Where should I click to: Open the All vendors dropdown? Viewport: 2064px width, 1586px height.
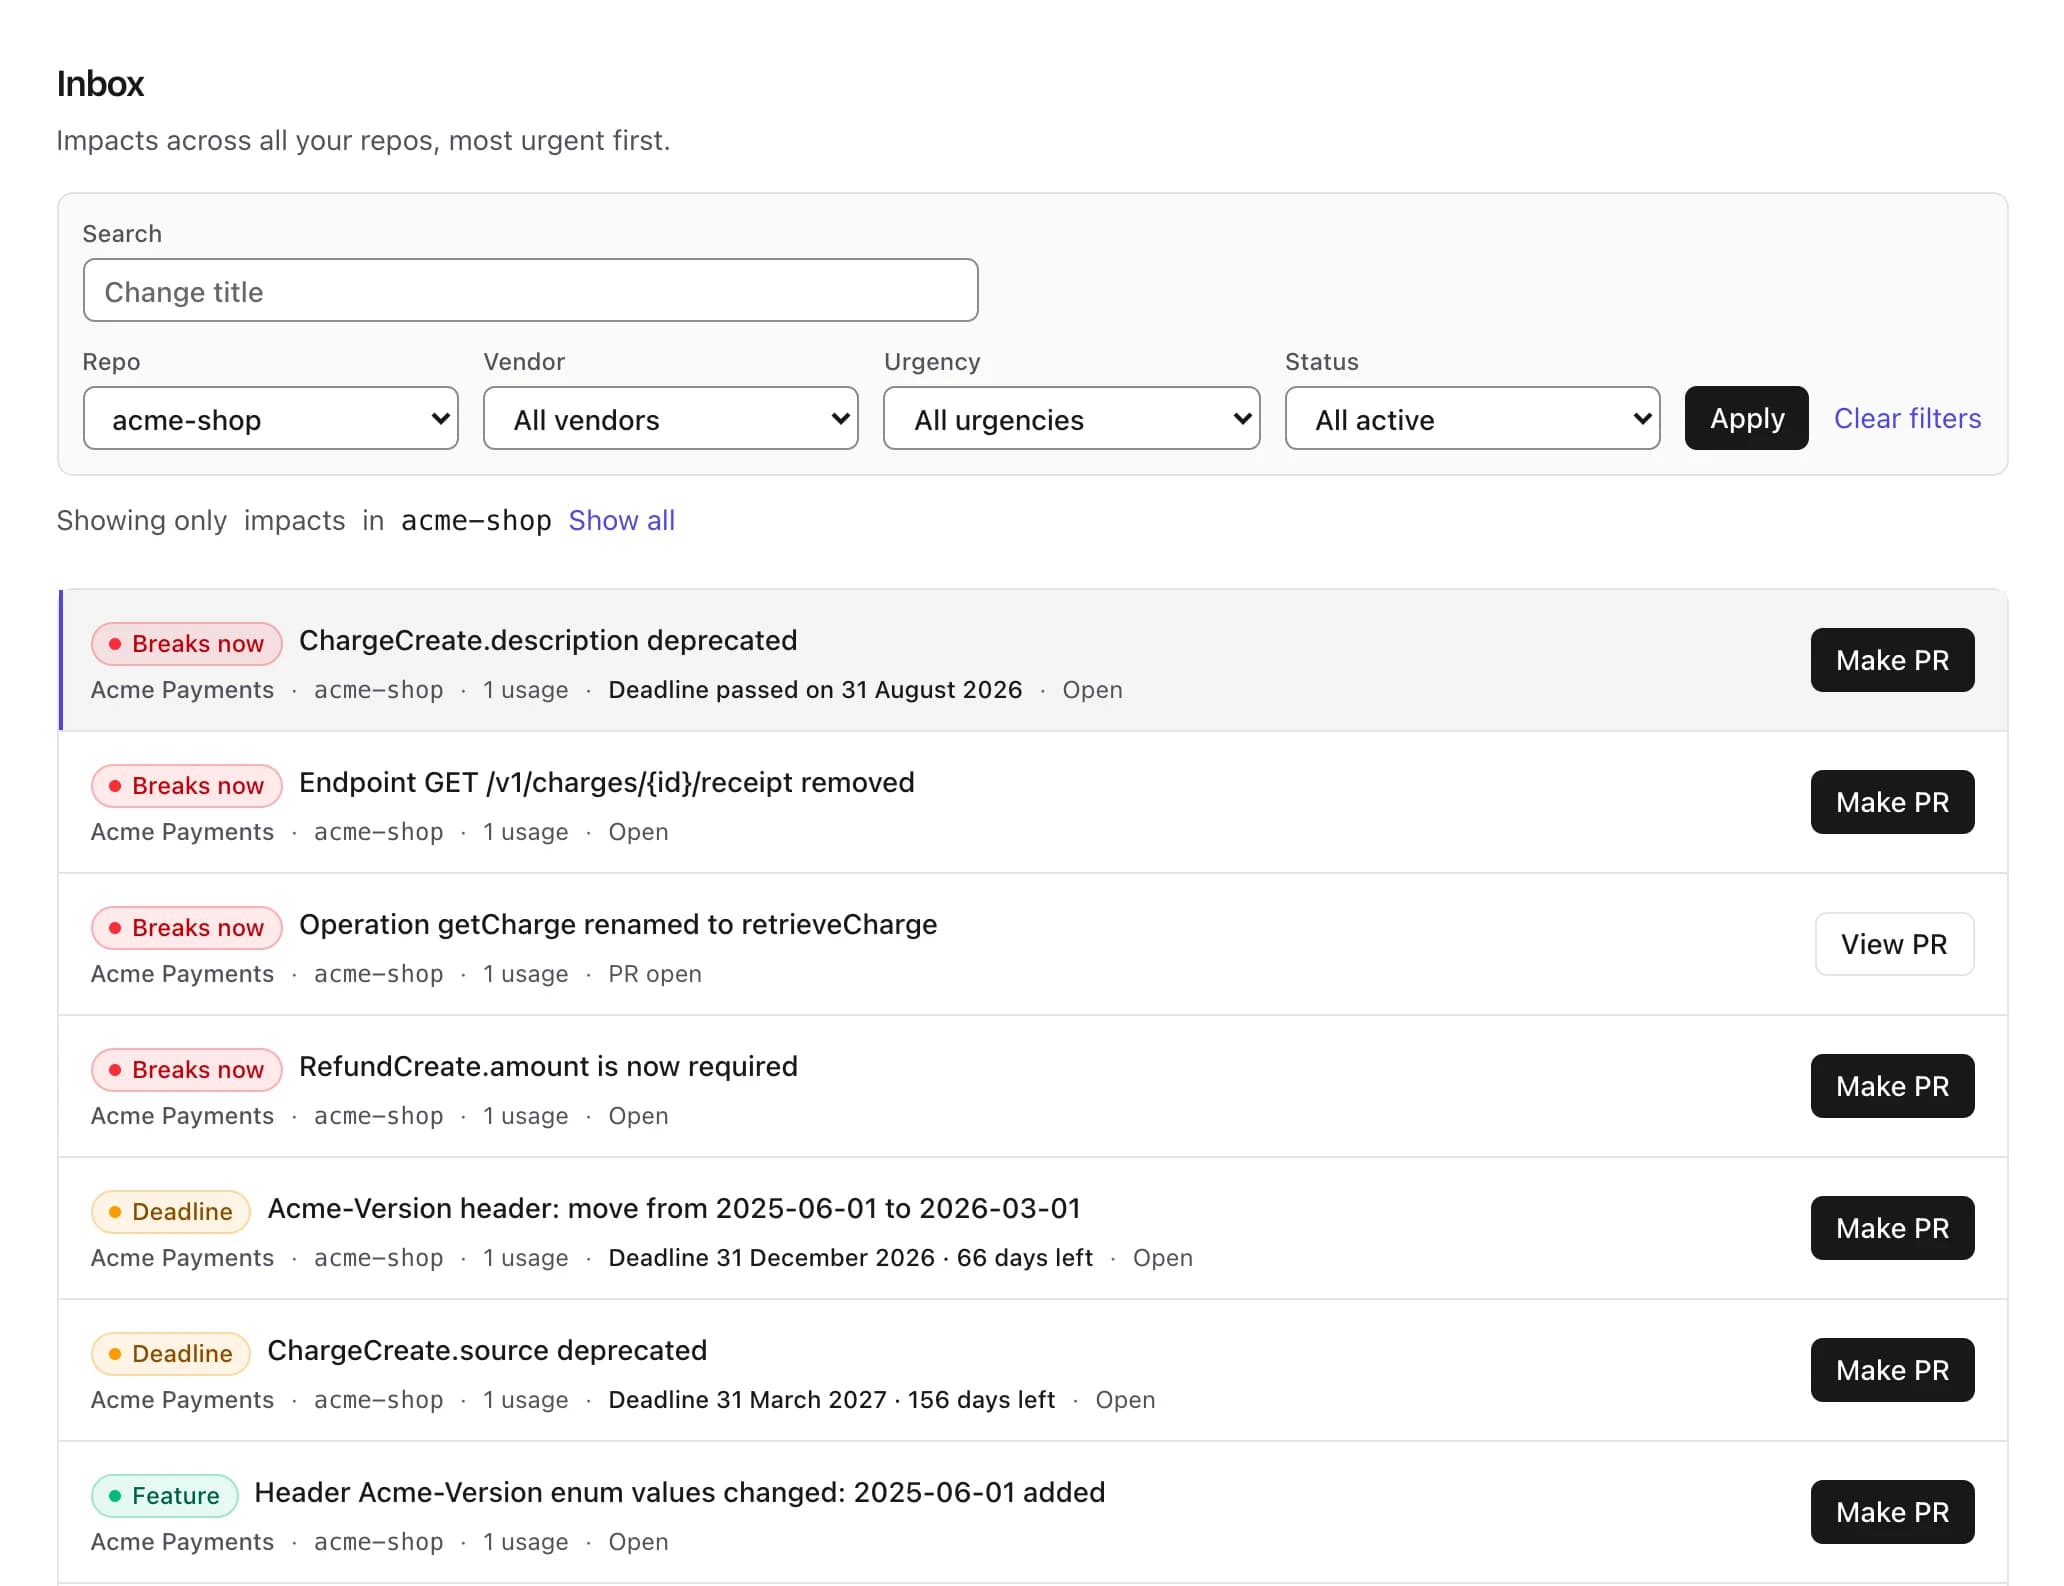coord(671,419)
